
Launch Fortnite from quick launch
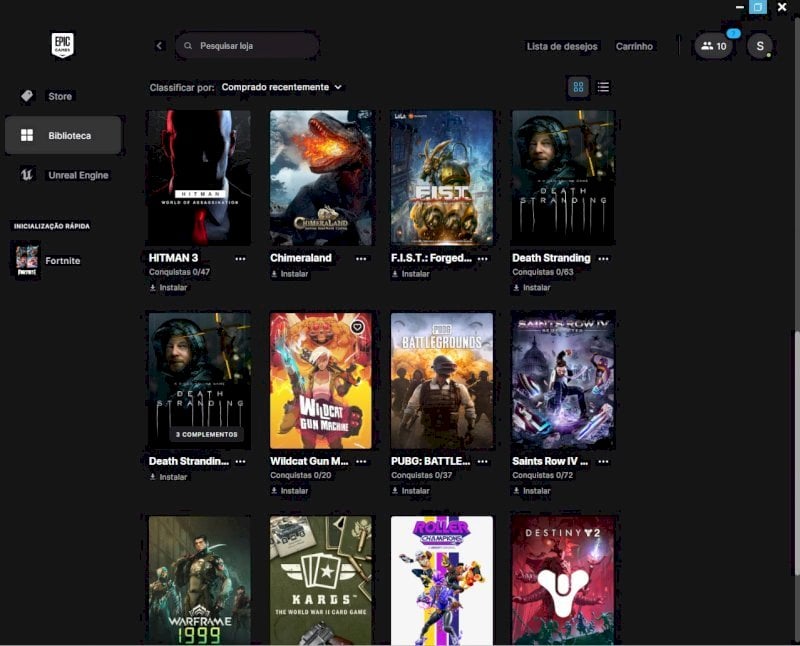pos(47,261)
